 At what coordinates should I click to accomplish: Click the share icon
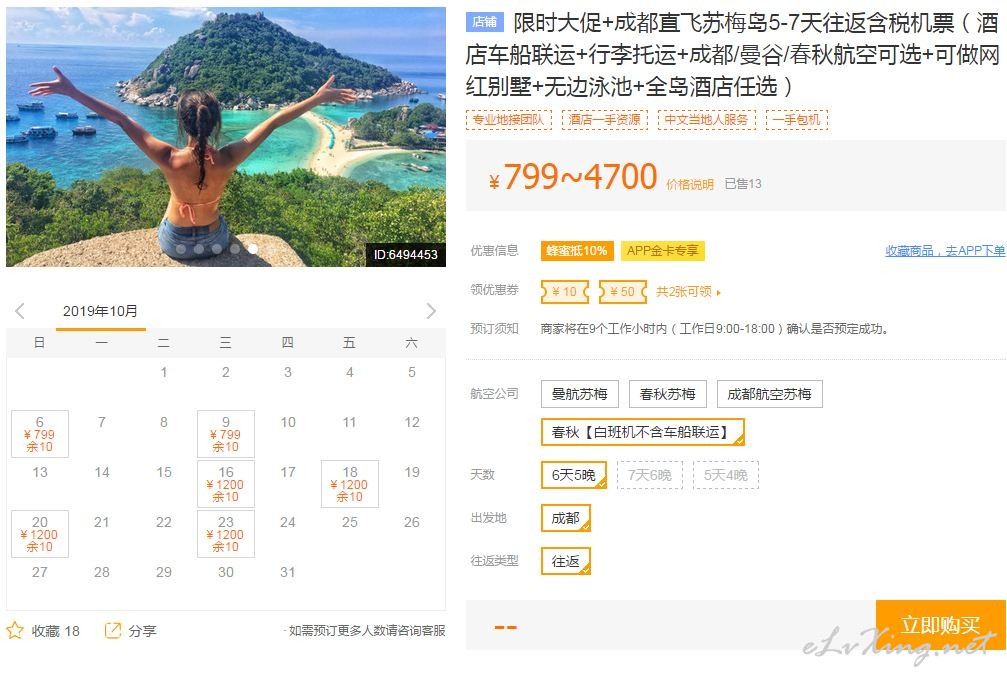tap(112, 630)
